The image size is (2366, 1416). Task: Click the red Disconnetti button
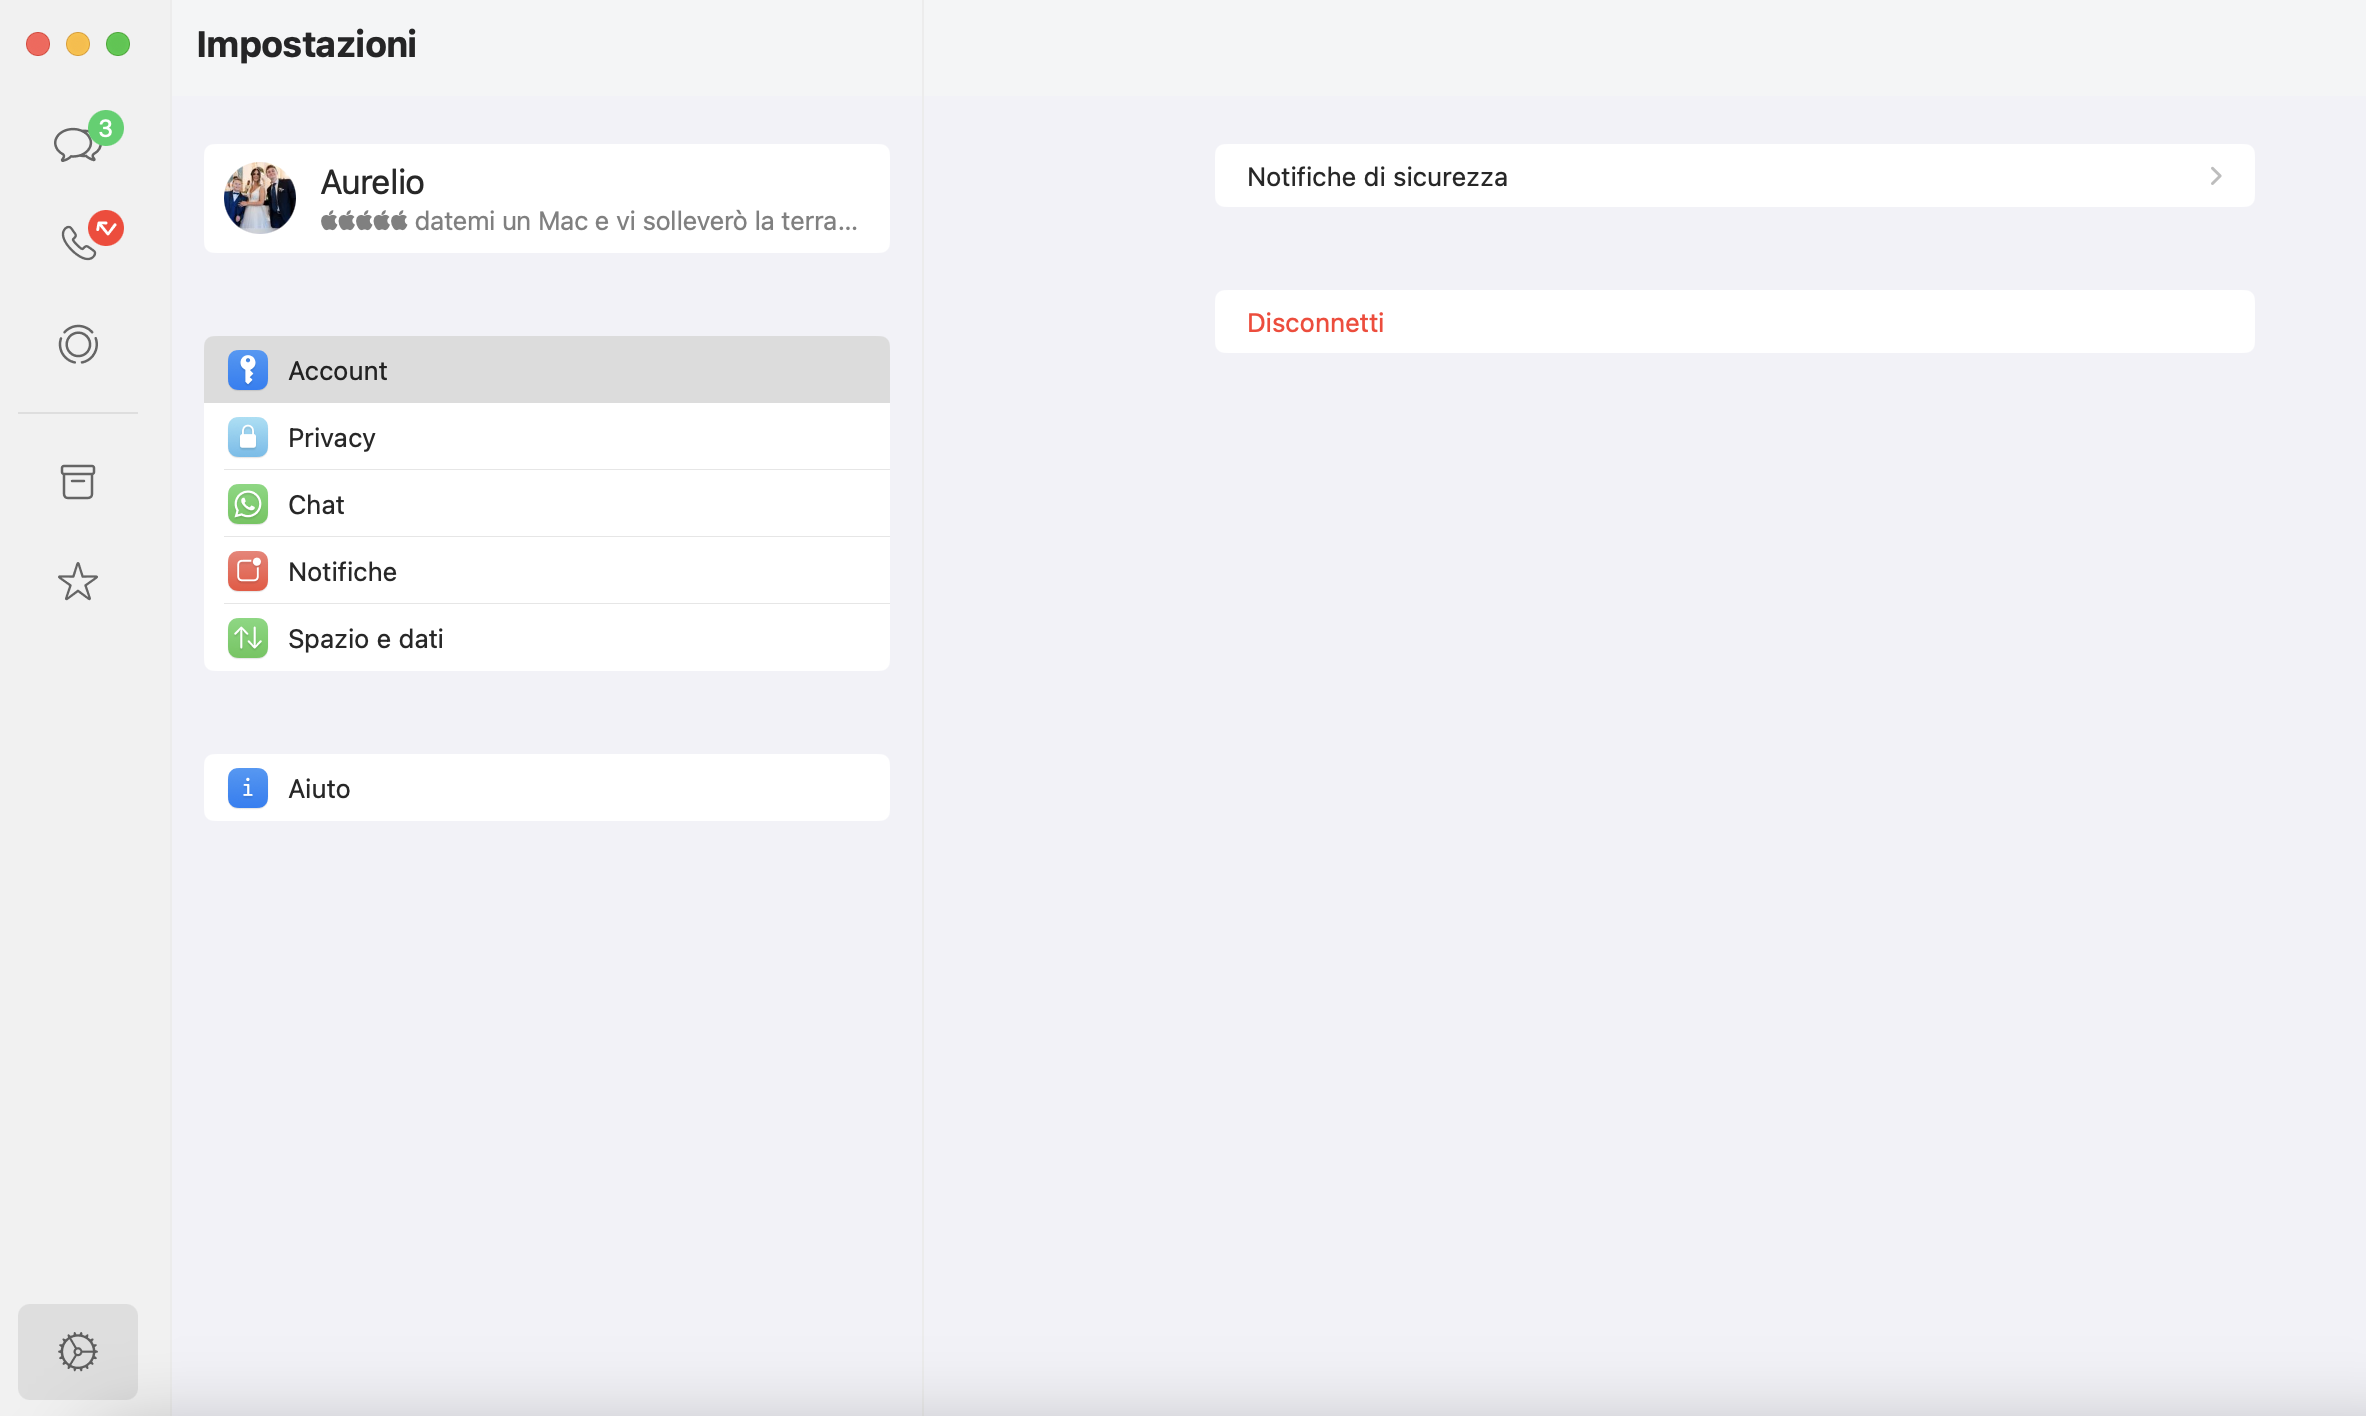1315,322
